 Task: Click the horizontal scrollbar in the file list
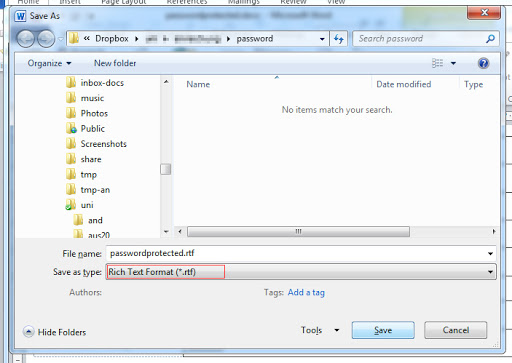298,231
